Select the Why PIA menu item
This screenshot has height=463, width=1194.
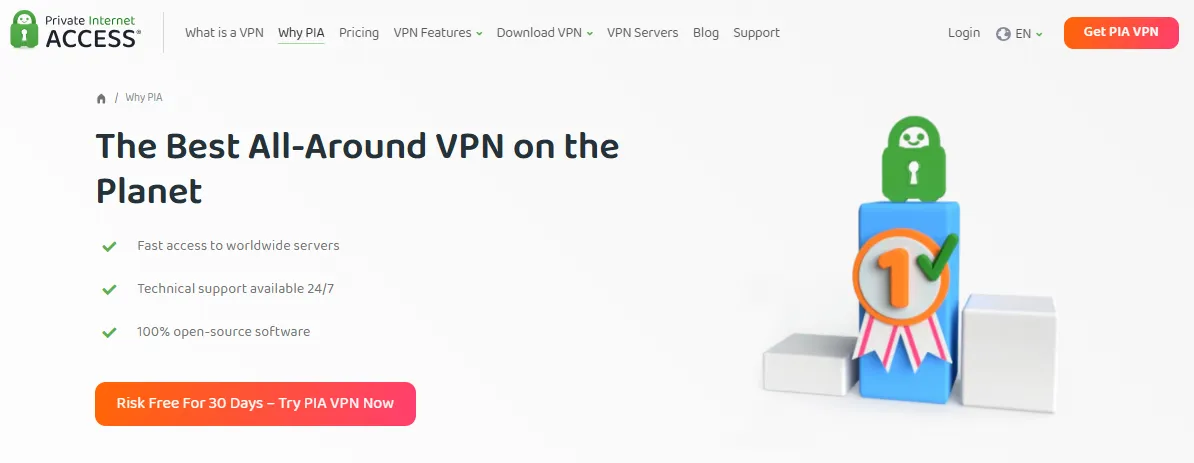[301, 33]
